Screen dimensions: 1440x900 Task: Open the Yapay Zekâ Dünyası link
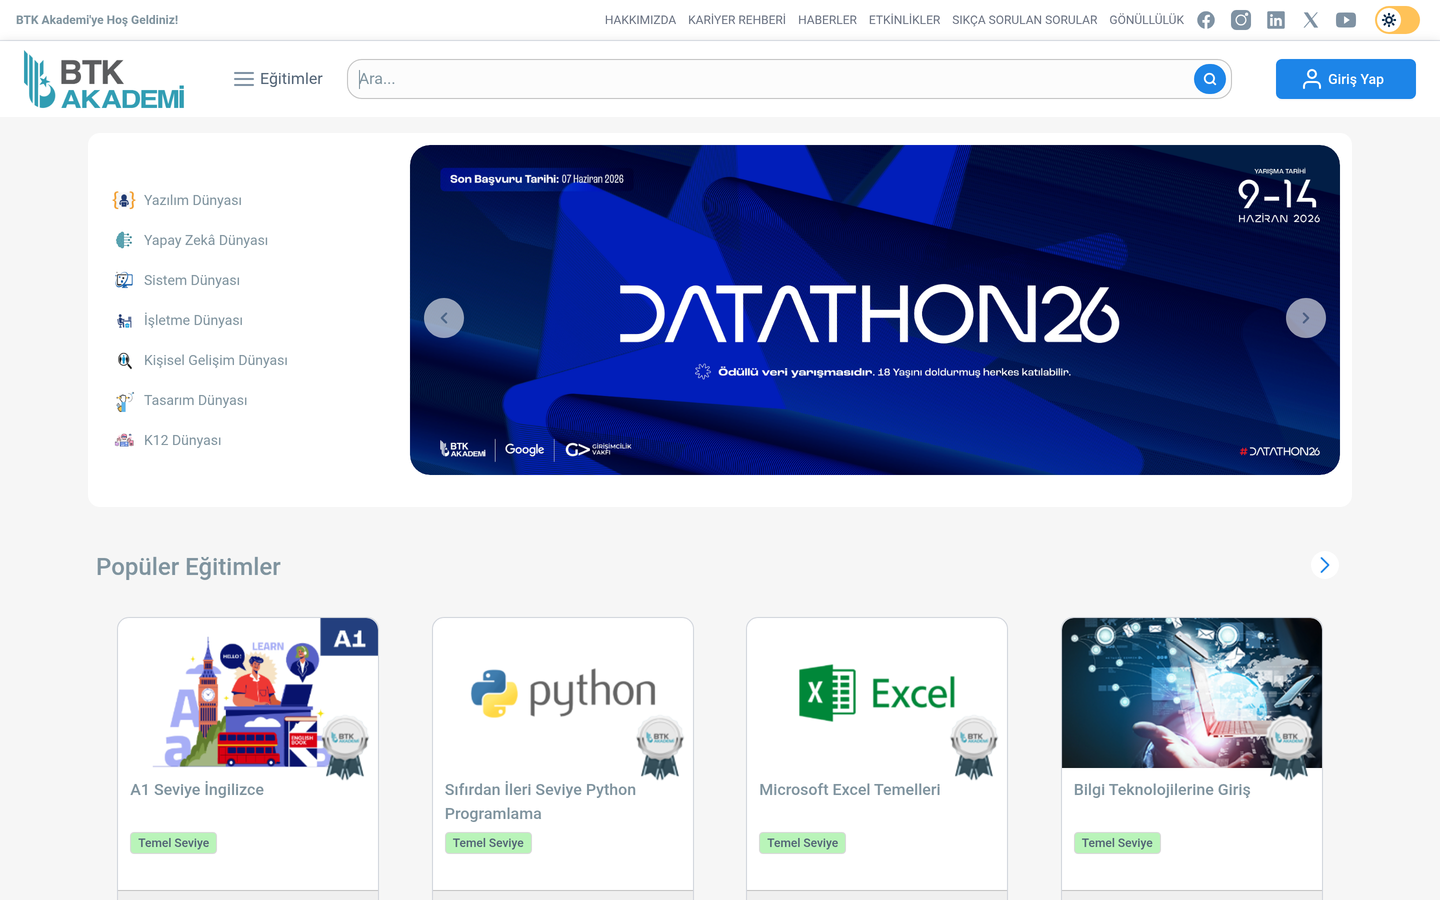206,240
